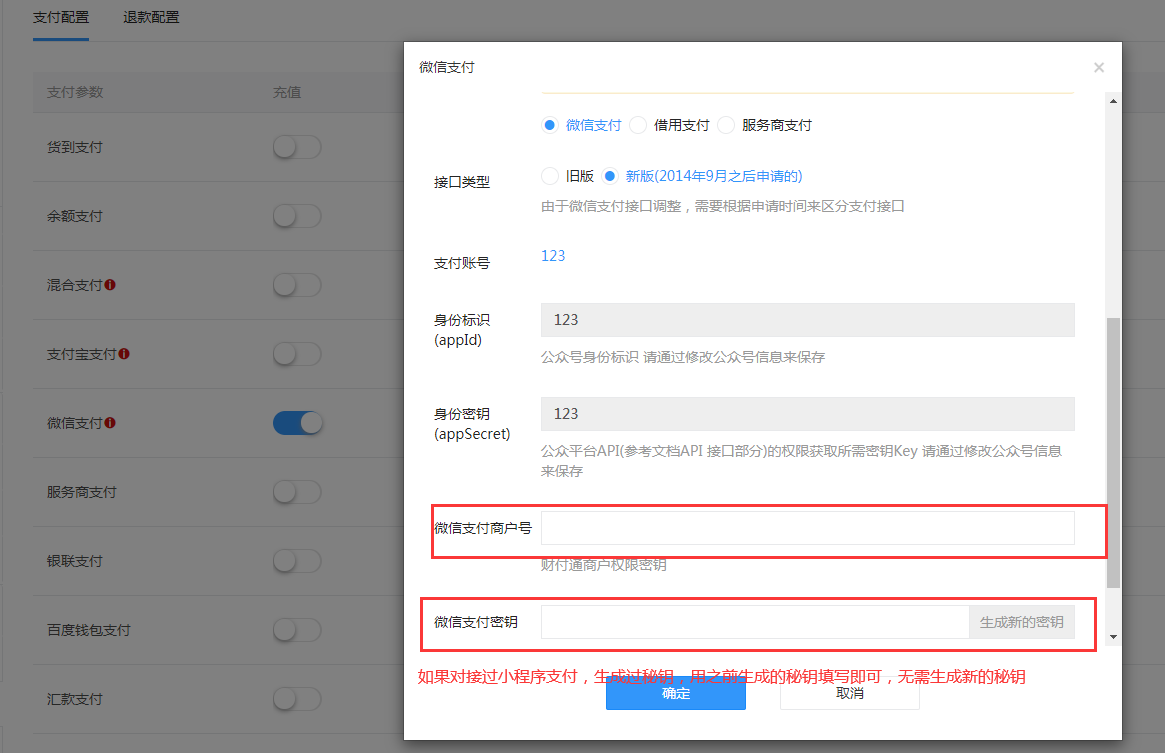1165x753 pixels.
Task: Turn on the 百度钱包支付 switch
Action: [x=297, y=630]
